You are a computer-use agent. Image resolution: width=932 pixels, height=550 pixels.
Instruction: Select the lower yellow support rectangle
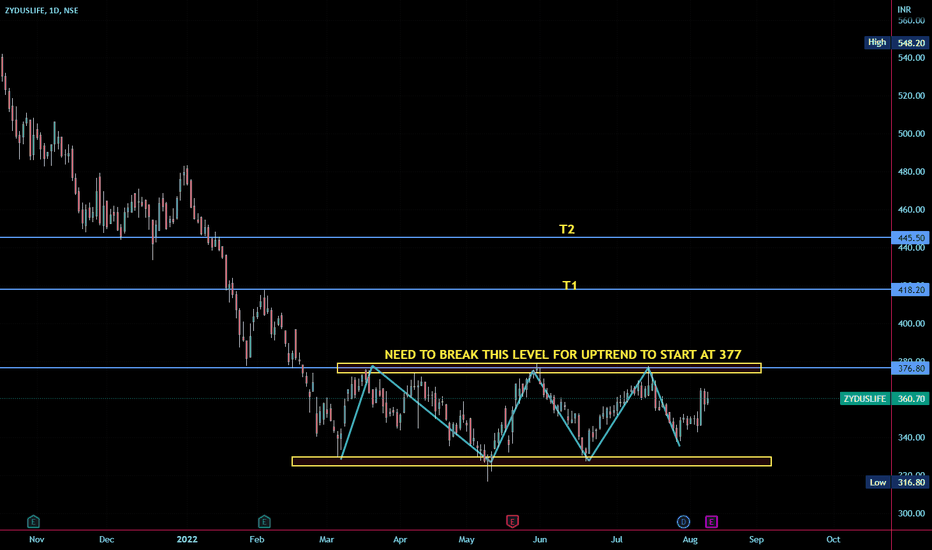click(531, 461)
